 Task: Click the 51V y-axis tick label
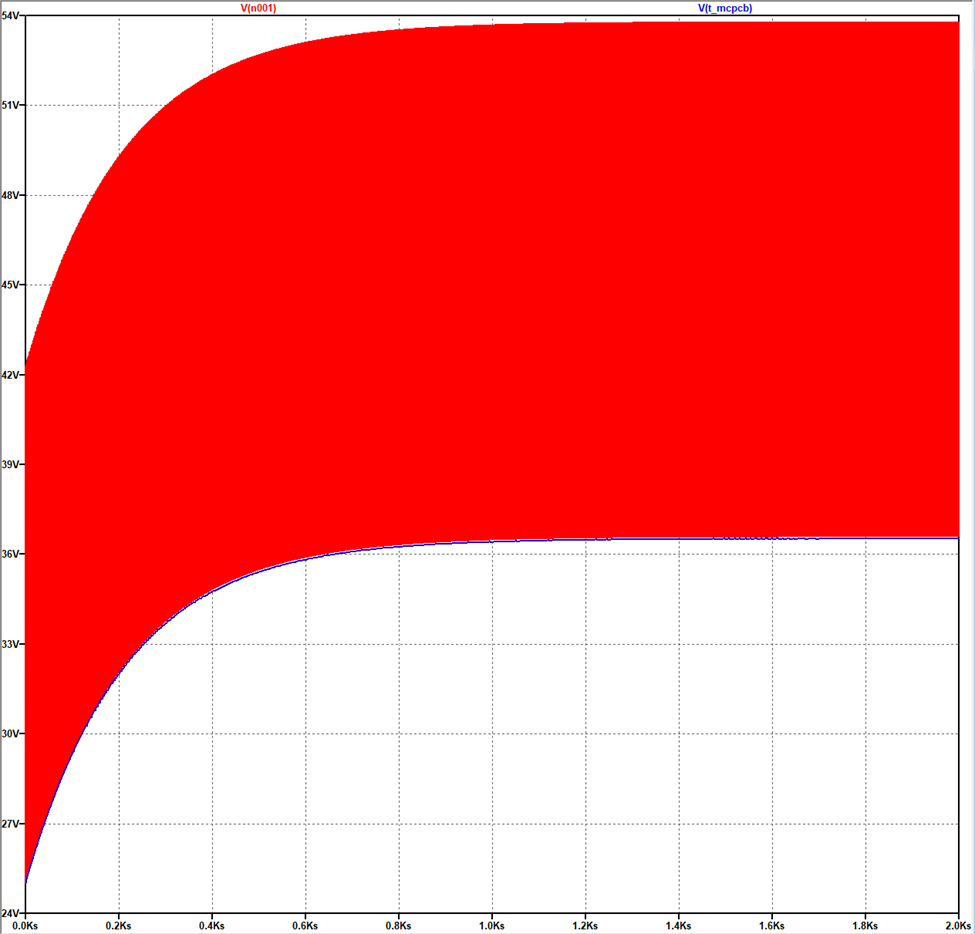click(x=12, y=105)
